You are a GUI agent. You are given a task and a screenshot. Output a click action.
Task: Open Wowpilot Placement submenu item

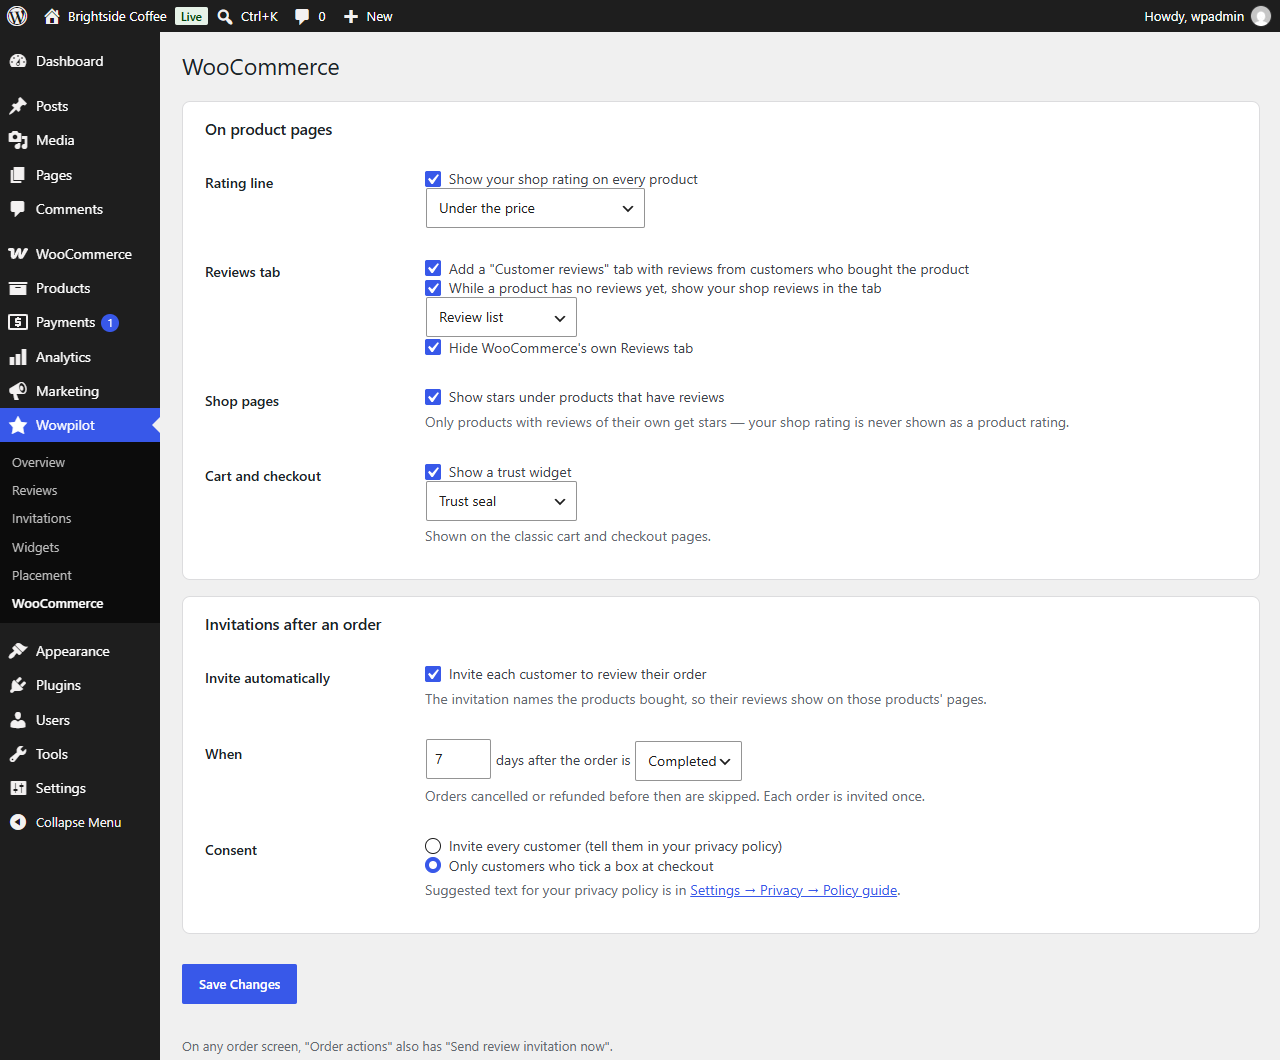(41, 575)
